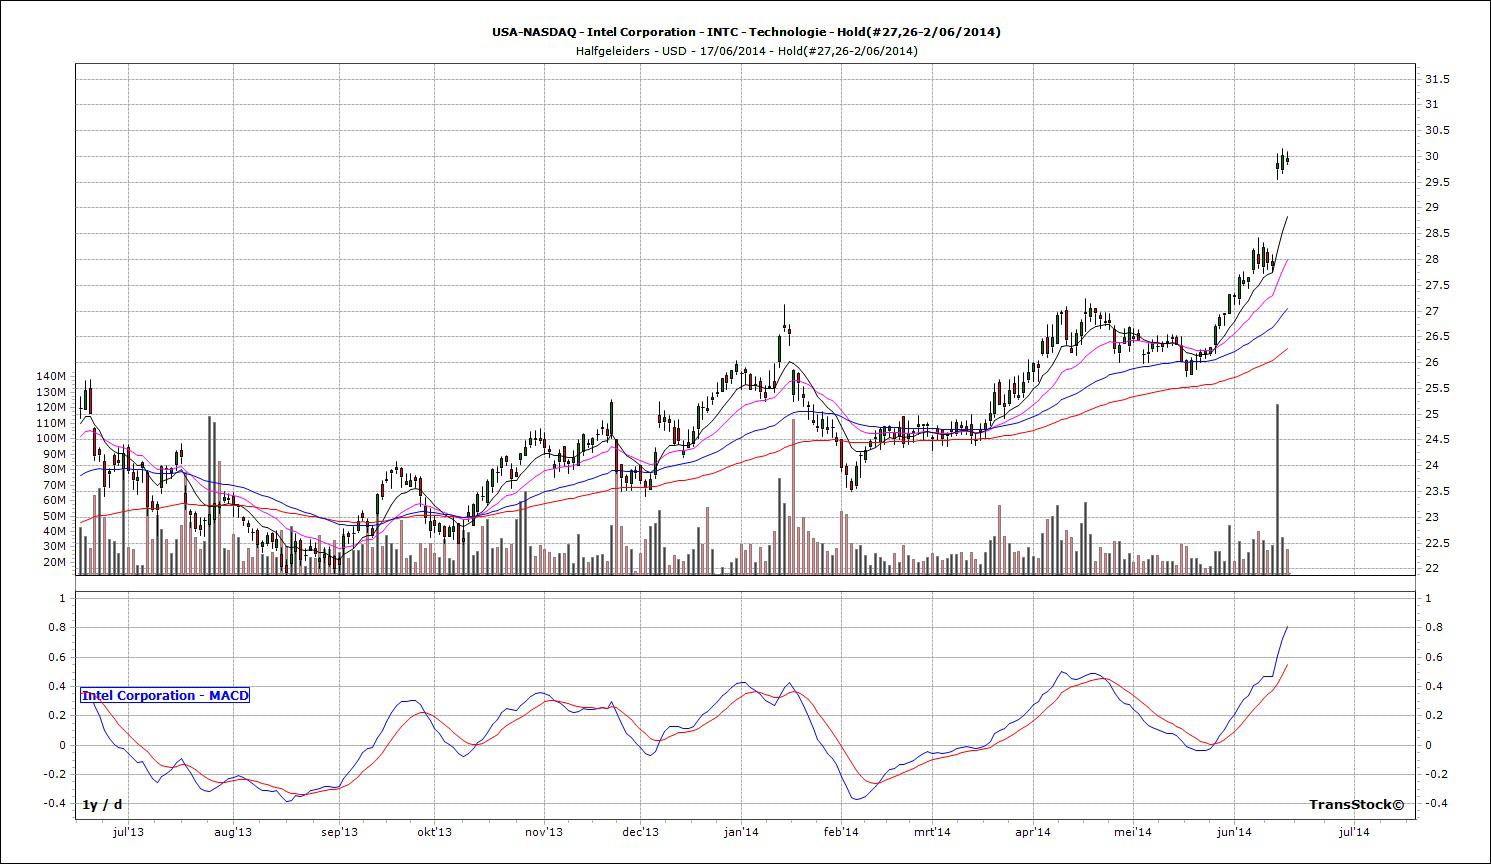Click the okt'13 date axis label
Image resolution: width=1491 pixels, height=864 pixels.
point(434,832)
